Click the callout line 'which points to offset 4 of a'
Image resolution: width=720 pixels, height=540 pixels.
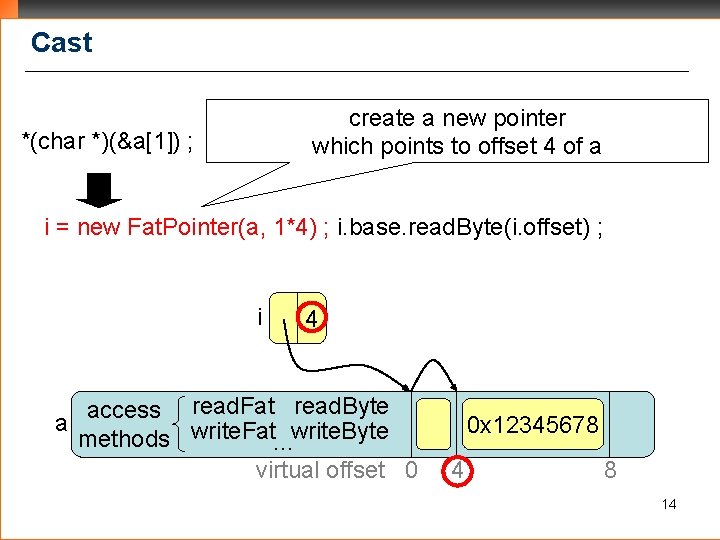[x=456, y=146]
